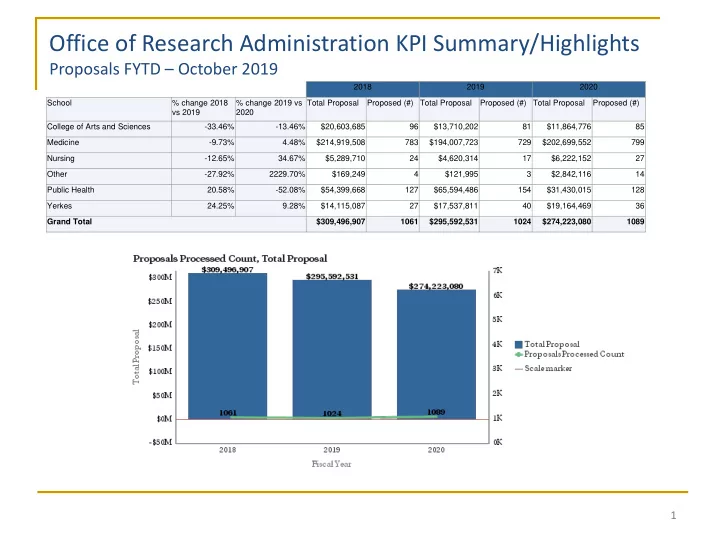720x540 pixels.
Task: Select the 1089 grand total count cell
Action: click(619, 222)
